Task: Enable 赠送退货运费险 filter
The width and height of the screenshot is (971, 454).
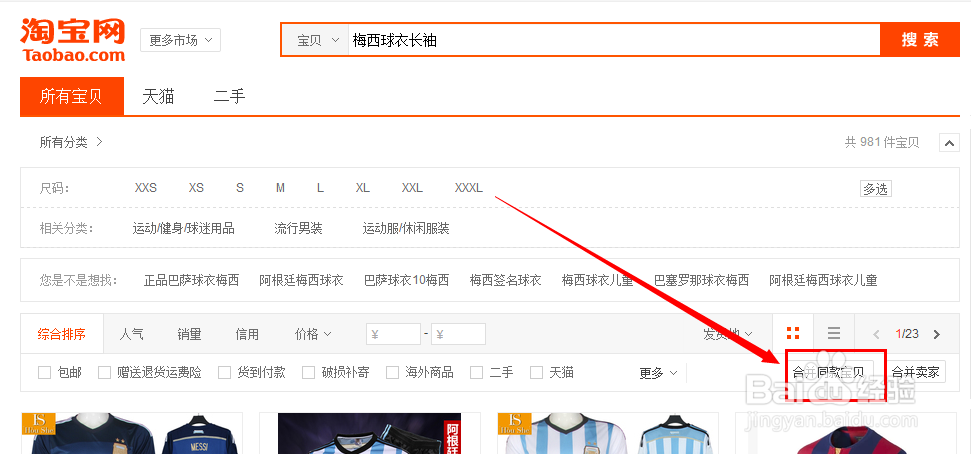Action: pyautogui.click(x=105, y=373)
